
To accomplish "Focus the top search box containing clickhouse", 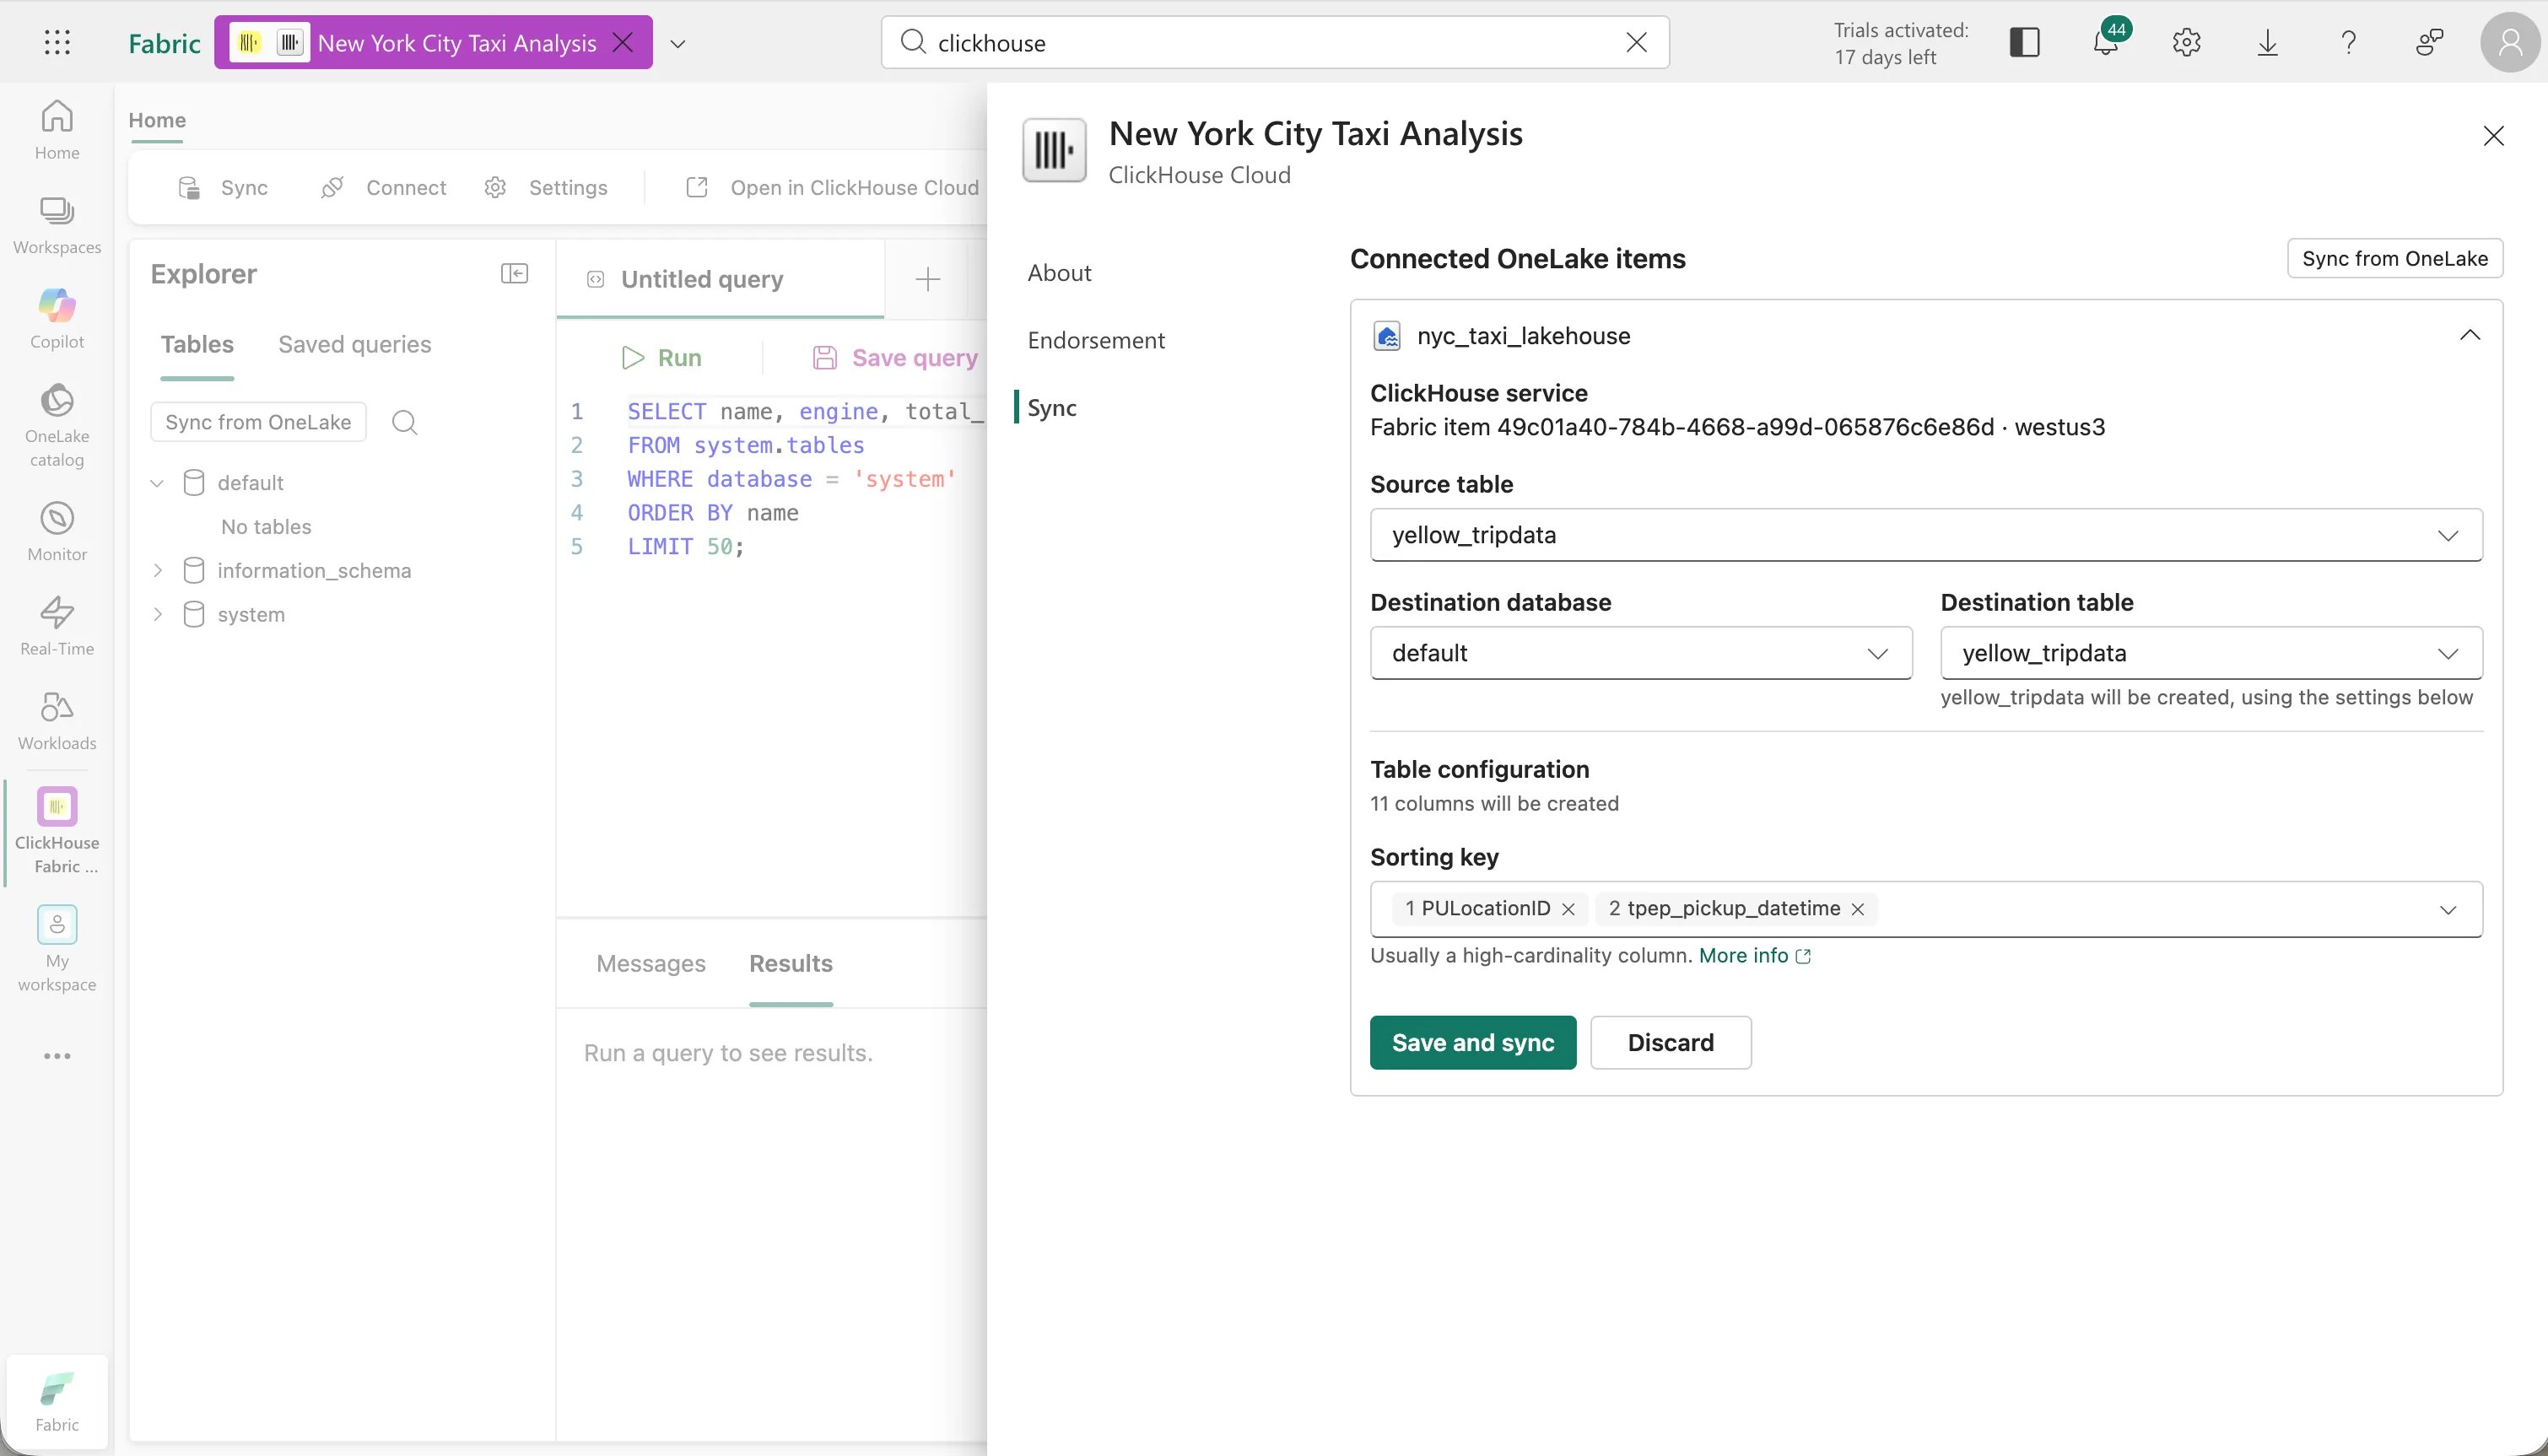I will point(1275,42).
